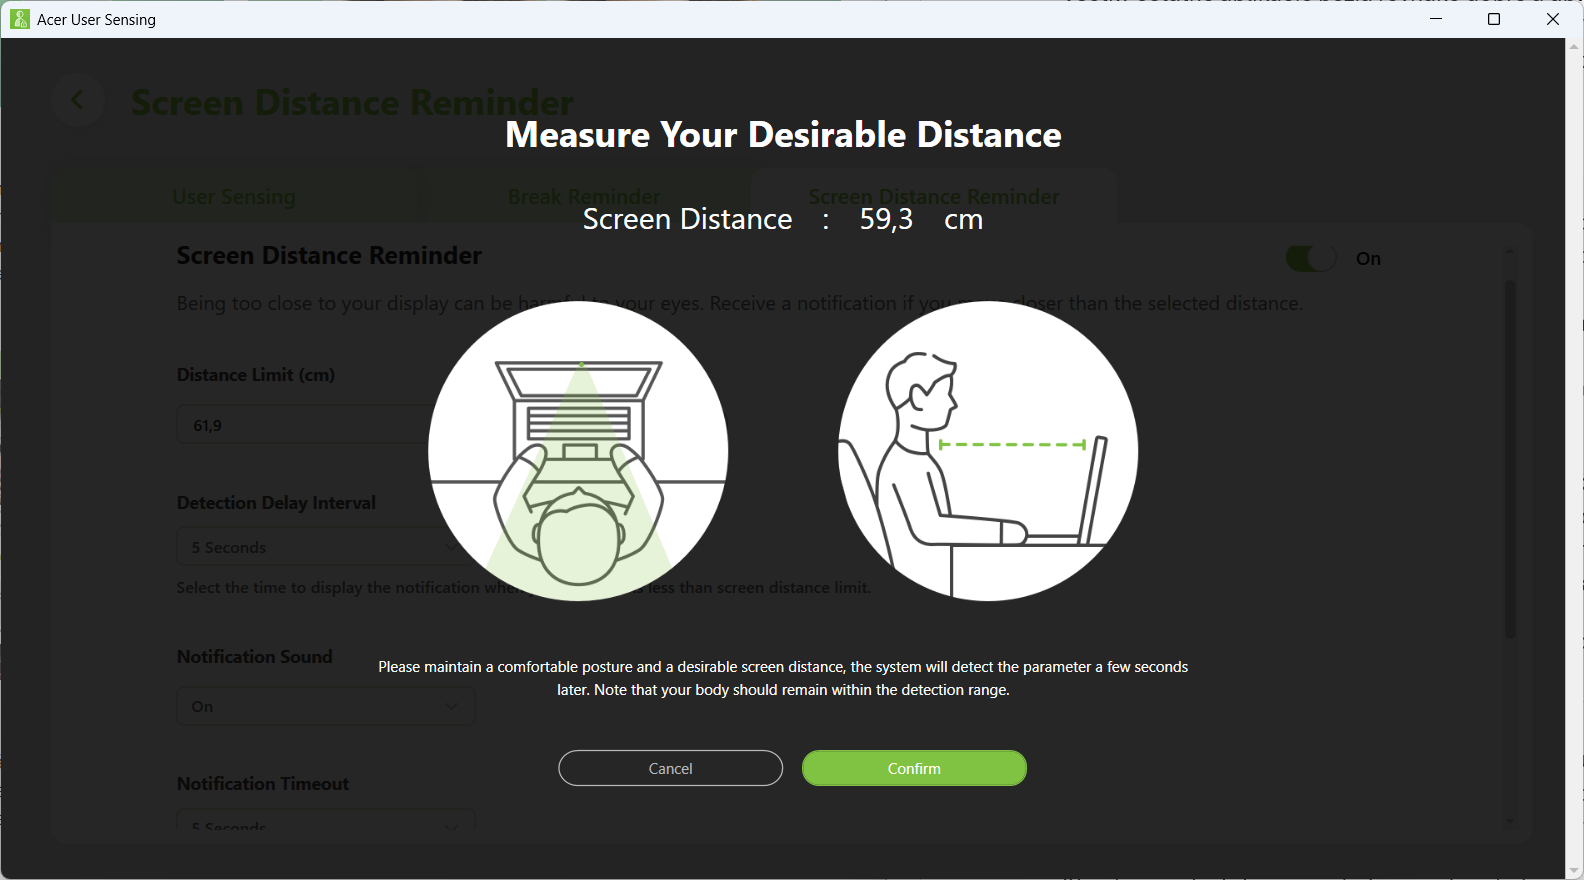Viewport: 1584px width, 880px height.
Task: Click the green Confirm button
Action: 914,768
